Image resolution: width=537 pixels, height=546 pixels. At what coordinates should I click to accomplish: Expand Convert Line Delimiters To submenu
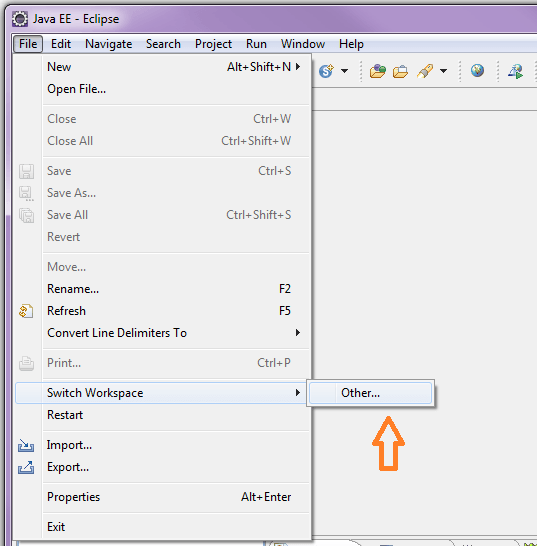(x=298, y=333)
